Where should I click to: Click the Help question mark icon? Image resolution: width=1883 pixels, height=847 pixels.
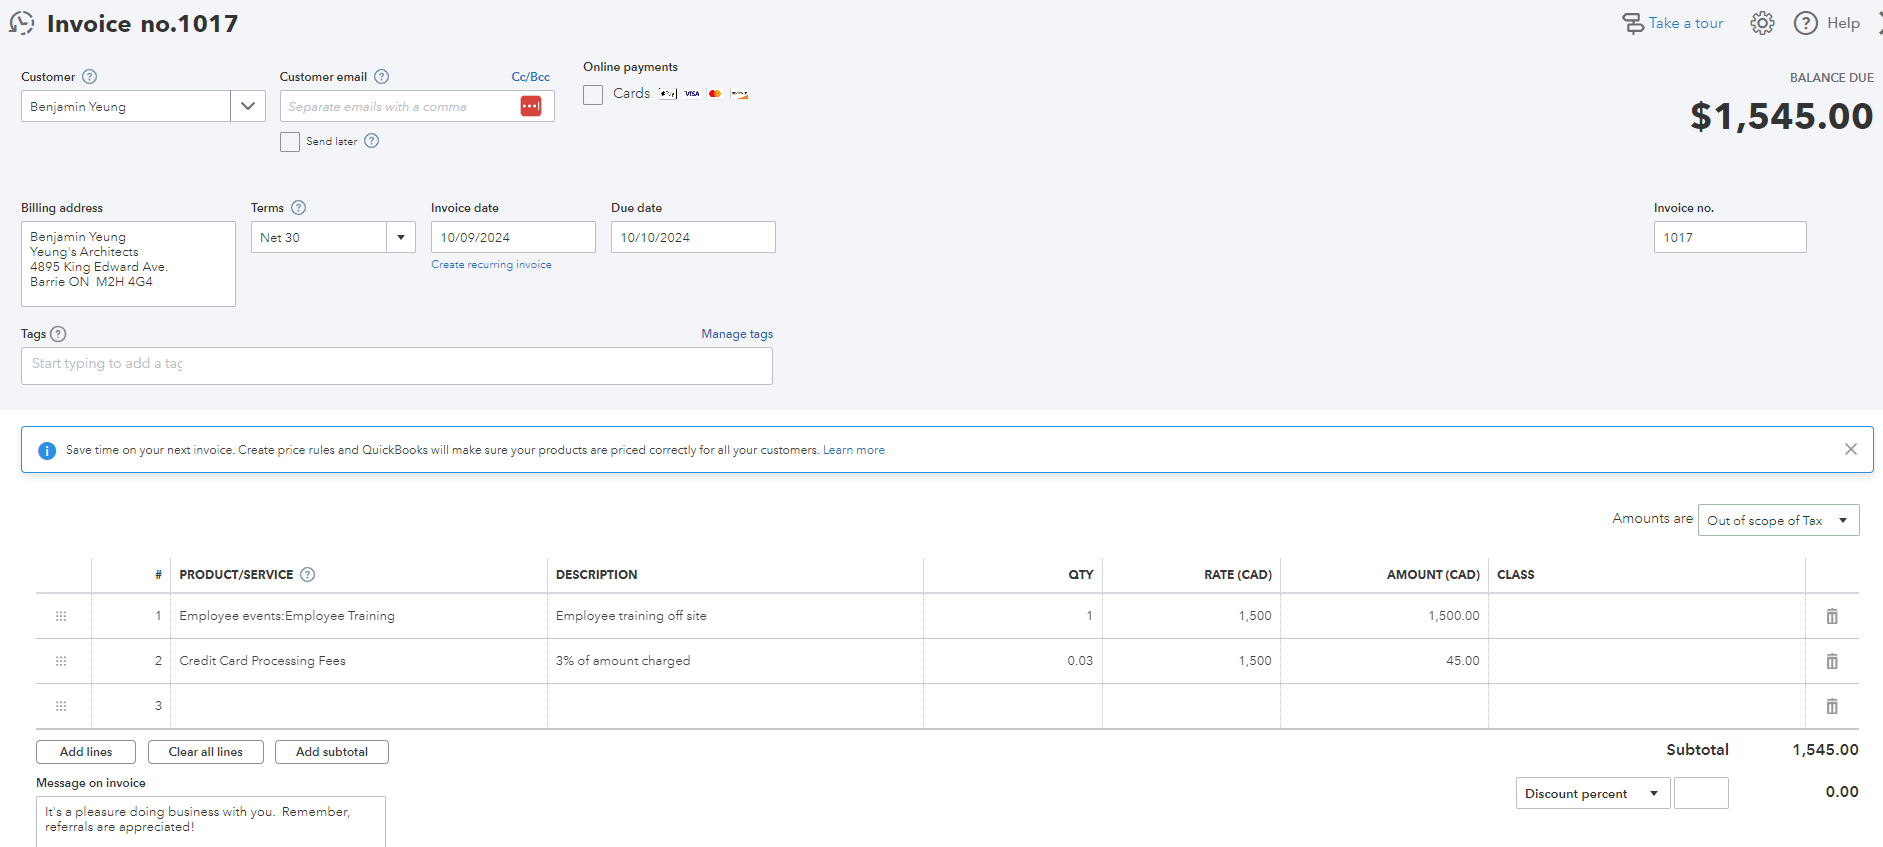(1806, 23)
